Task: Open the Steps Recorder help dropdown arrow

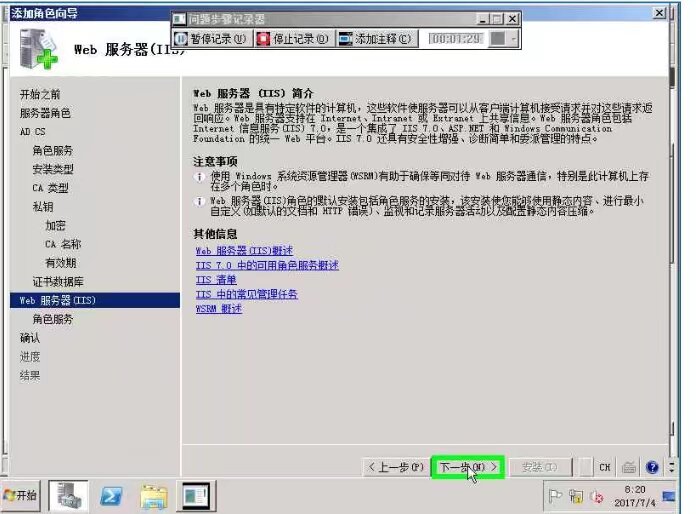Action: [513, 39]
